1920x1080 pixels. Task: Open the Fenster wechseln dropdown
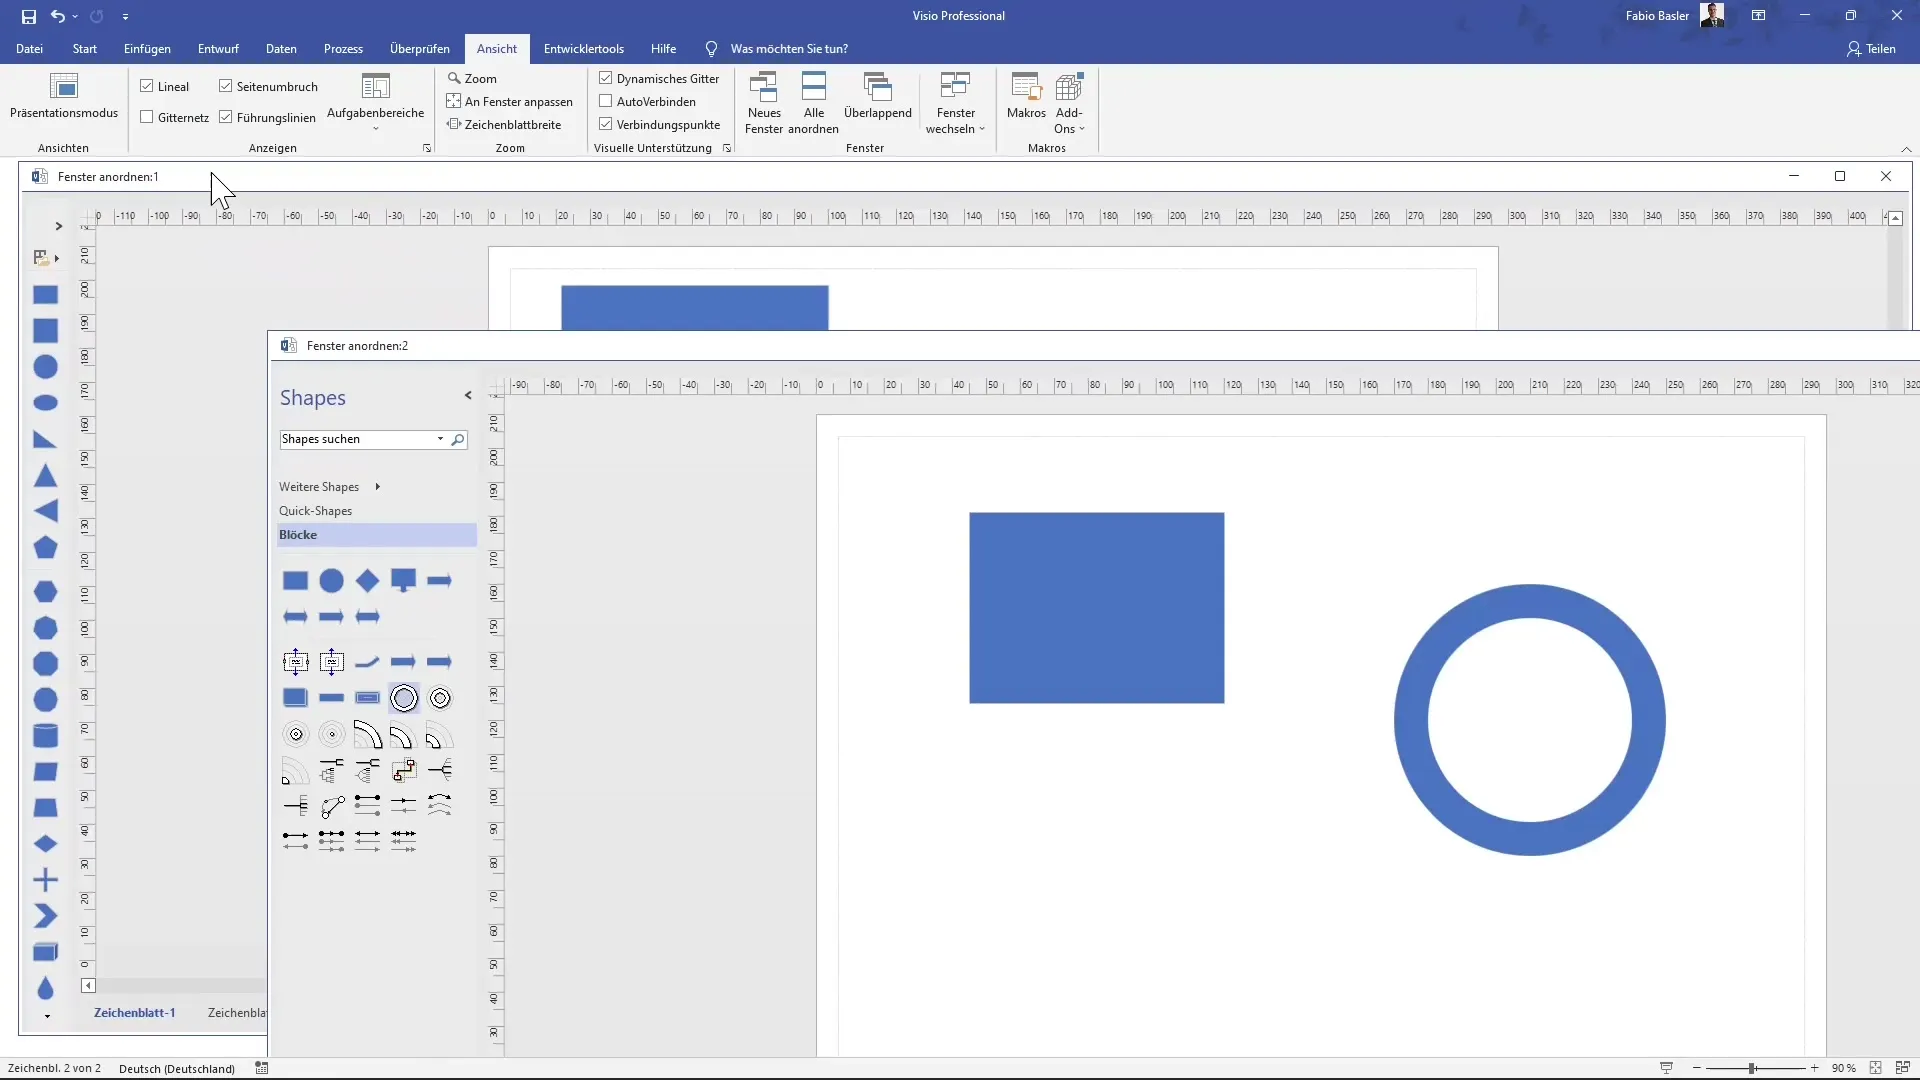point(955,103)
